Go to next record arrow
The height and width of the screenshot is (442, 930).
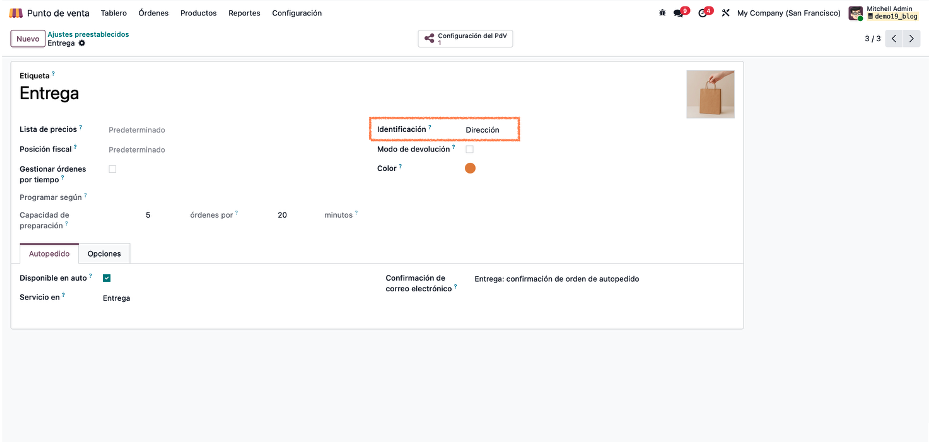pos(912,39)
